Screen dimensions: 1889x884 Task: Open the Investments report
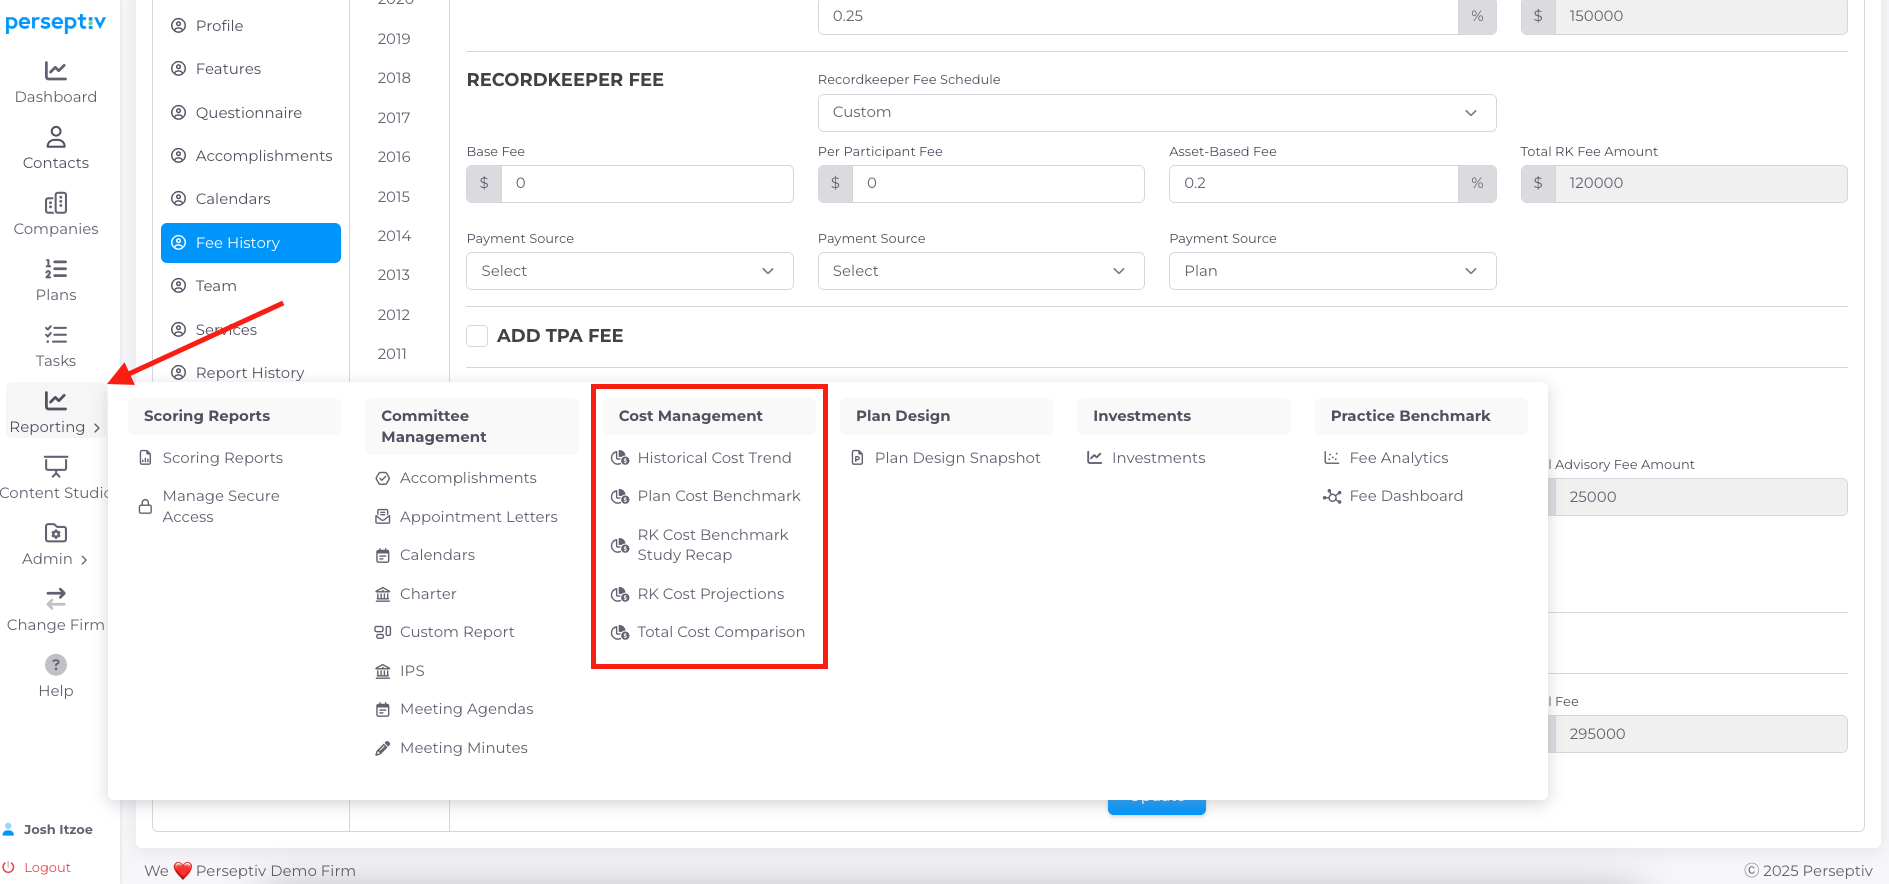coord(1158,458)
